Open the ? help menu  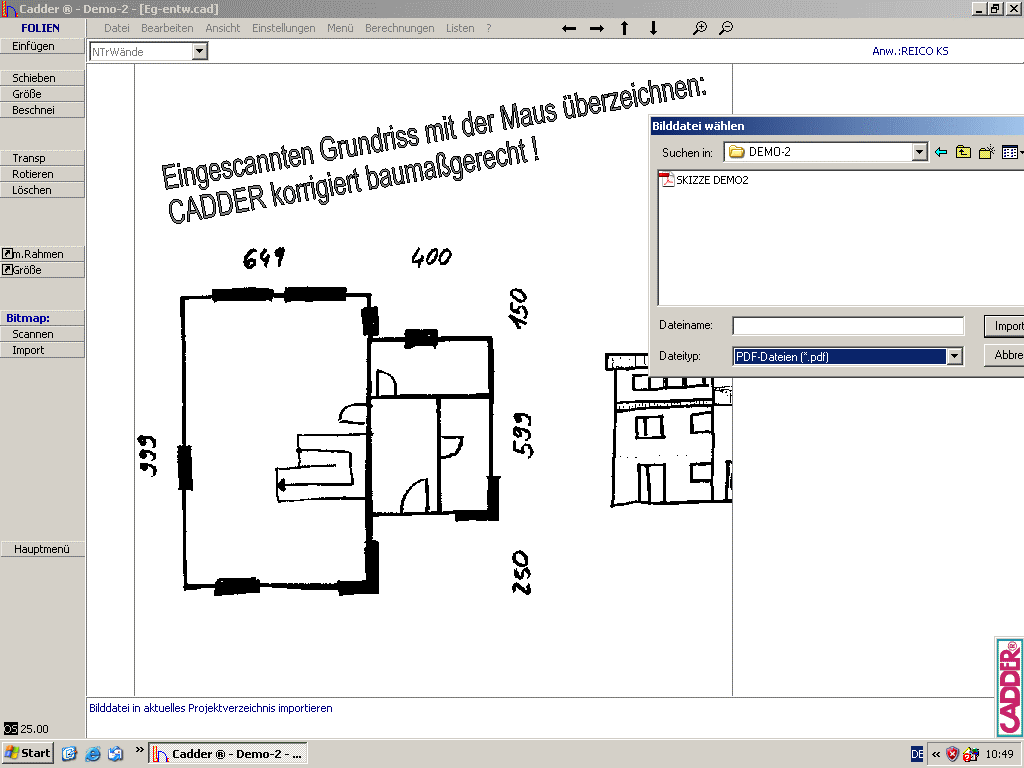click(488, 28)
